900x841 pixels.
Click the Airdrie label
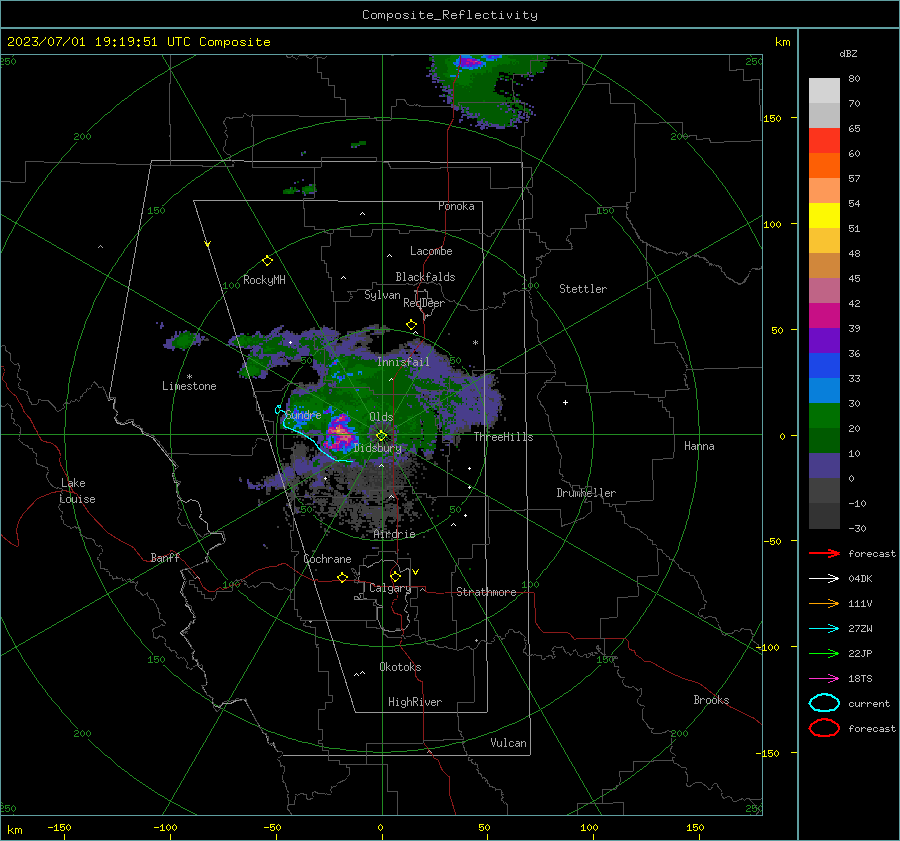394,534
